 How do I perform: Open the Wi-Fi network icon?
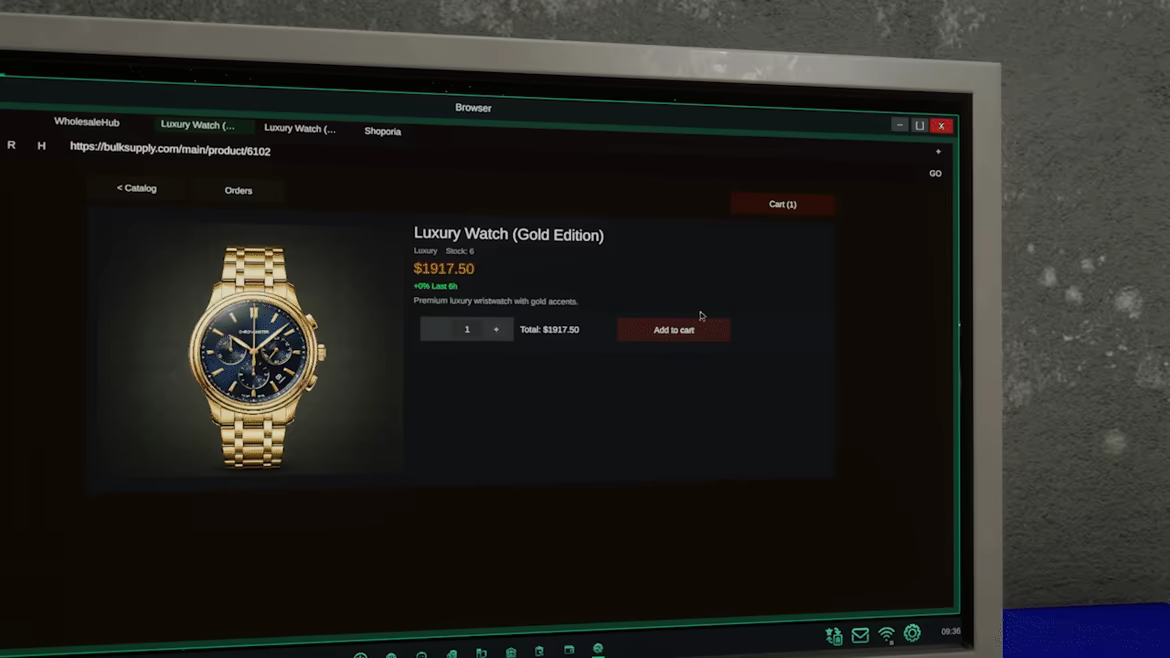pos(886,635)
